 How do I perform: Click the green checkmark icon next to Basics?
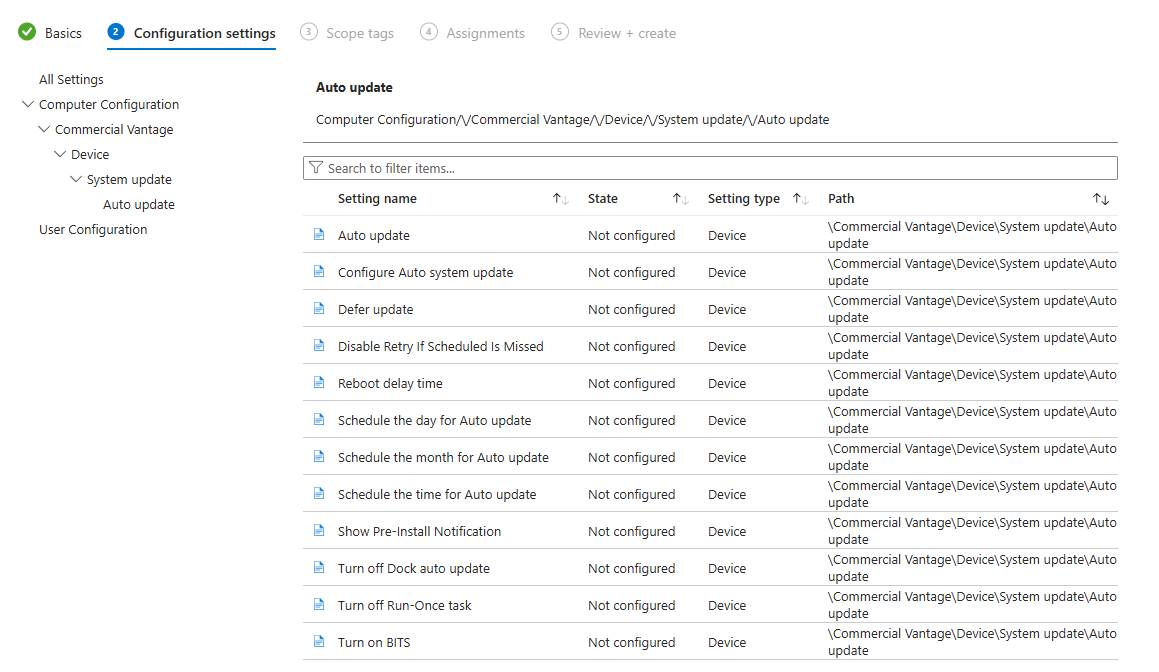tap(27, 32)
